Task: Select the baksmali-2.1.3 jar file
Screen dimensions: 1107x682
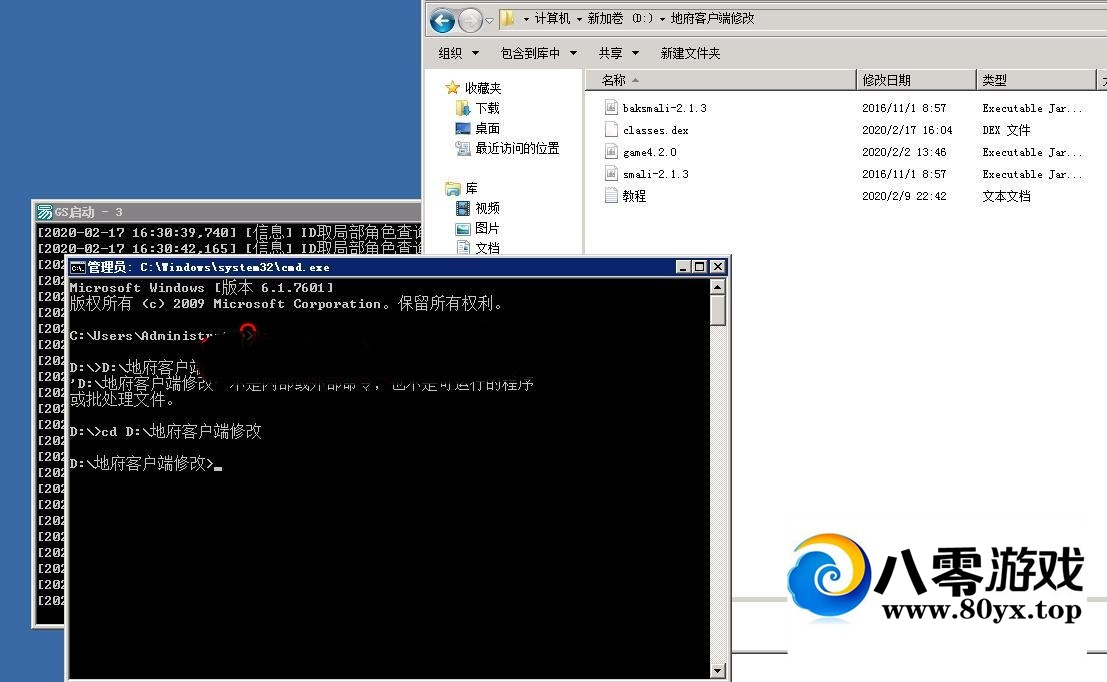Action: (665, 108)
